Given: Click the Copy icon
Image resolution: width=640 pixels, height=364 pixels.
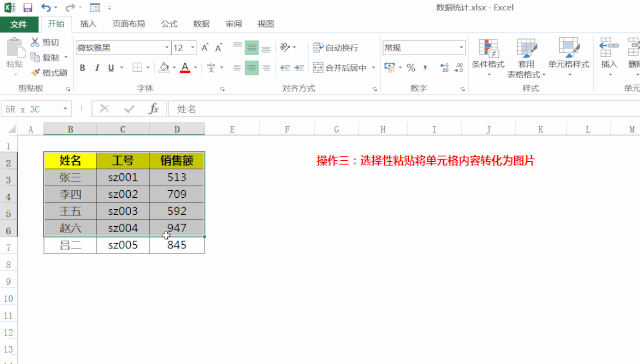Looking at the screenshot, I should 35,57.
